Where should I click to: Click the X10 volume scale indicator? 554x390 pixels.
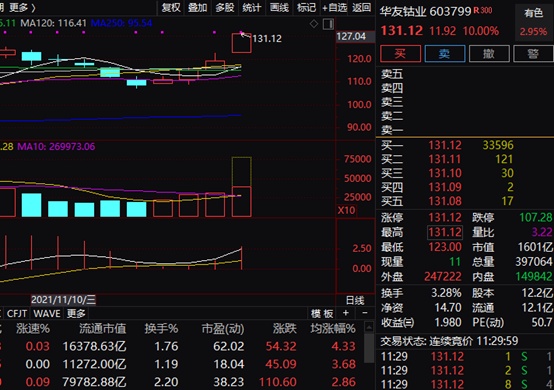pos(346,211)
